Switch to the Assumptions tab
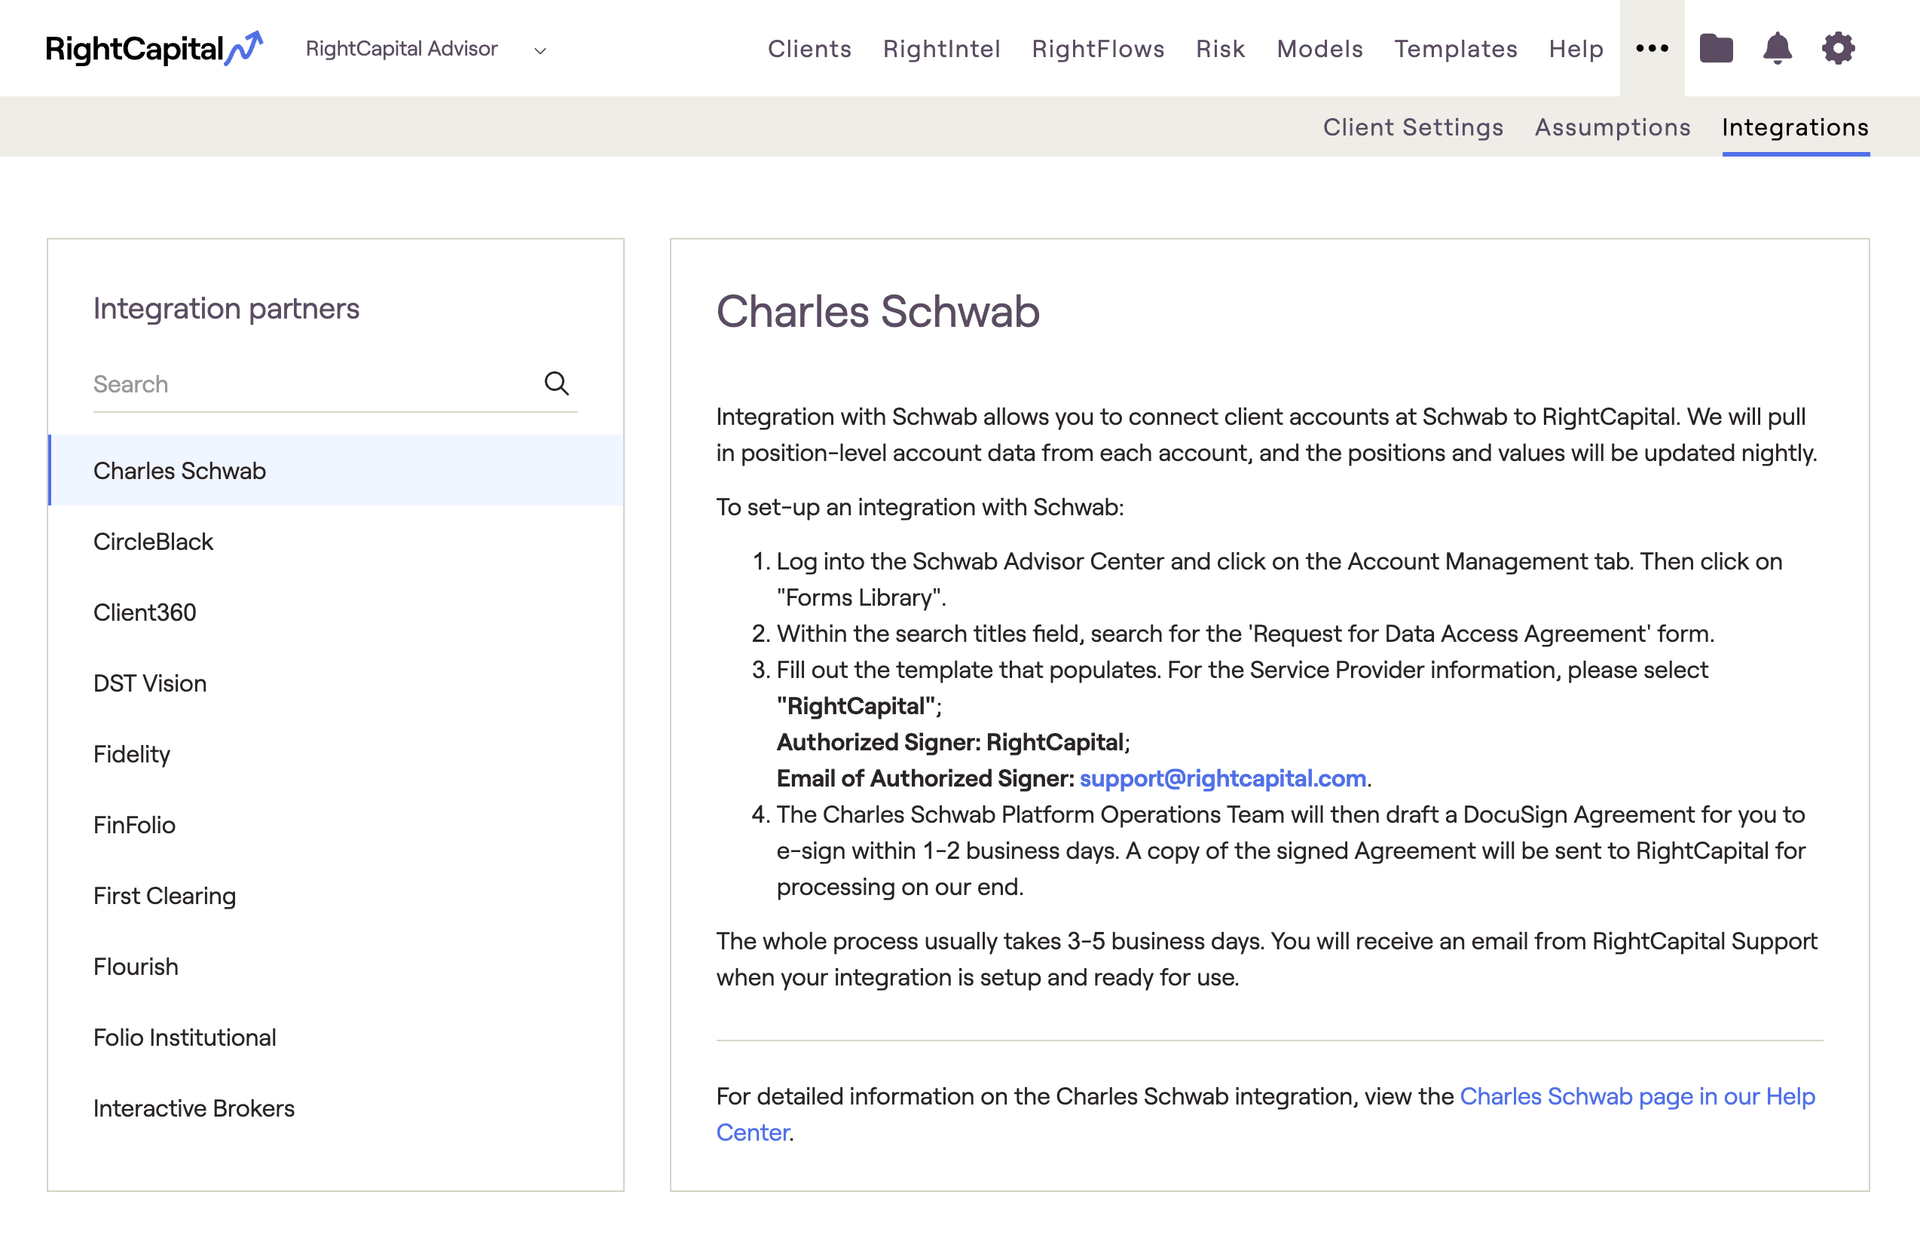 click(1612, 127)
